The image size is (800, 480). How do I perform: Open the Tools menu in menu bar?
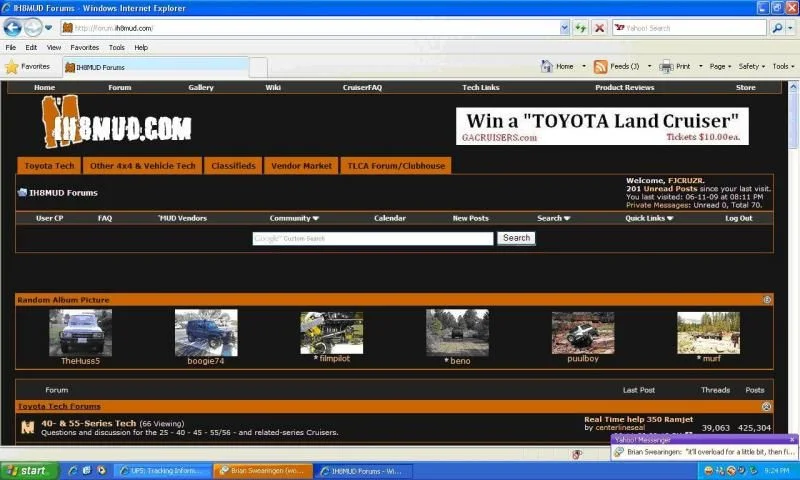coord(116,47)
